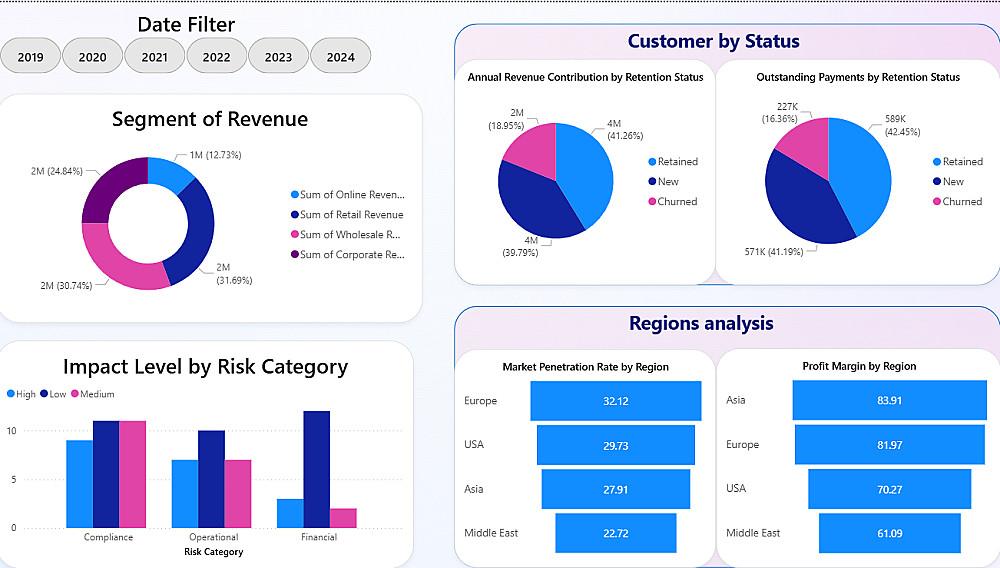This screenshot has width=1000, height=568.
Task: Select Churned in Outstanding Payments legend
Action: [x=957, y=201]
